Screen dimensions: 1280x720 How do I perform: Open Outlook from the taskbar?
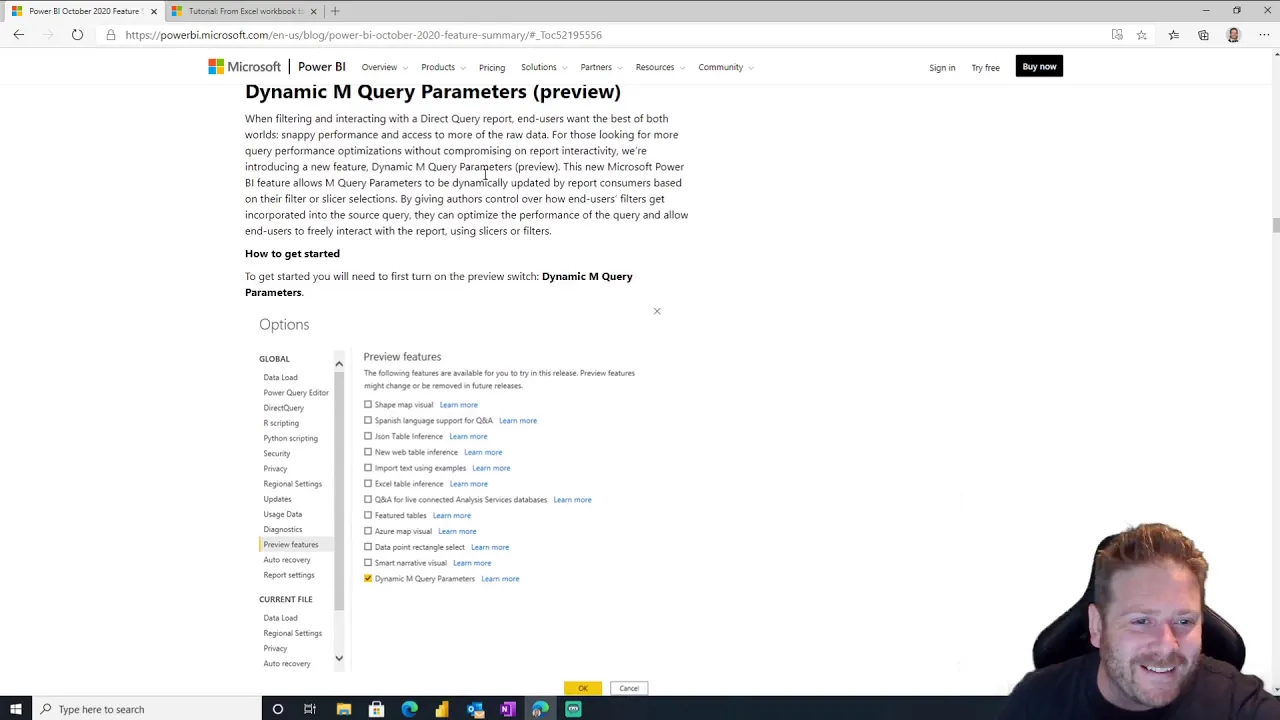[475, 709]
